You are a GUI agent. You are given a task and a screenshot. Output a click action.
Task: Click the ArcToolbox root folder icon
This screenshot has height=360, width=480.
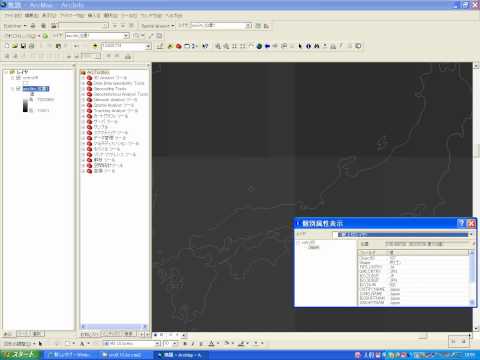coord(83,72)
